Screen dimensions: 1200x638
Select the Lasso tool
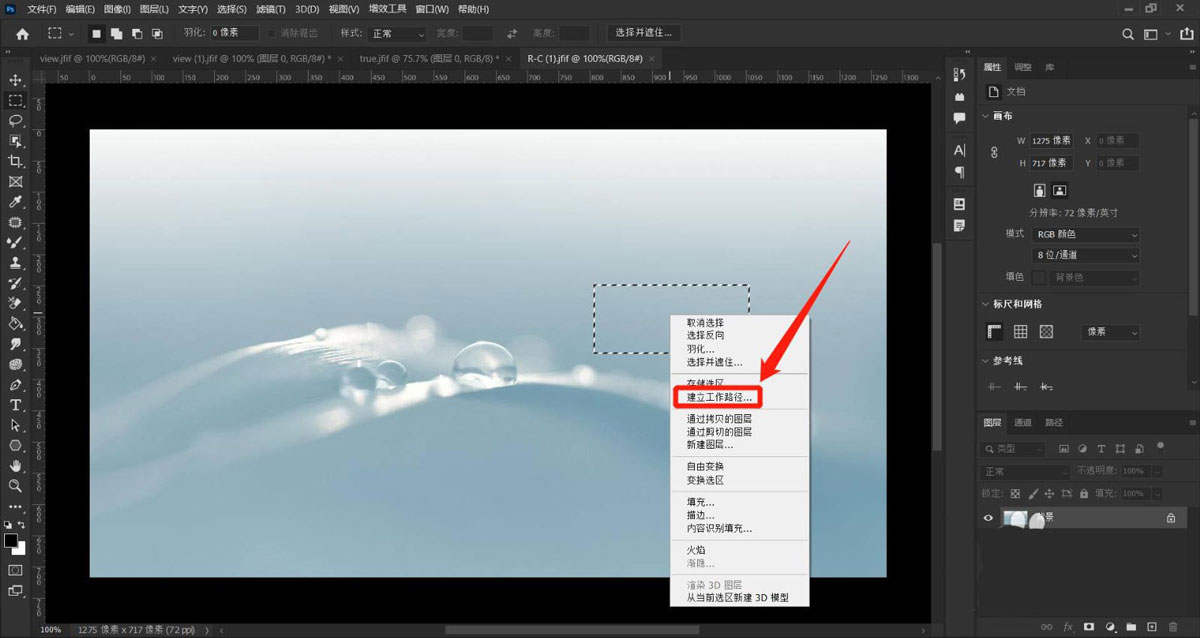point(15,120)
